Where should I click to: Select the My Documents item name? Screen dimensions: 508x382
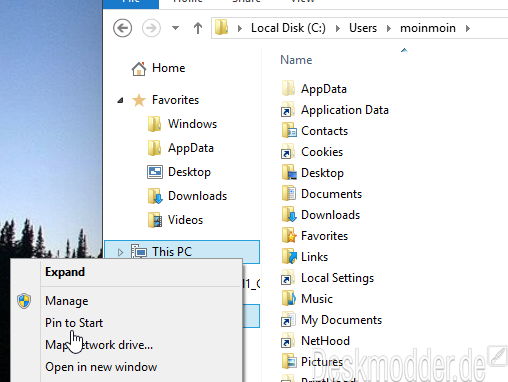tap(341, 320)
